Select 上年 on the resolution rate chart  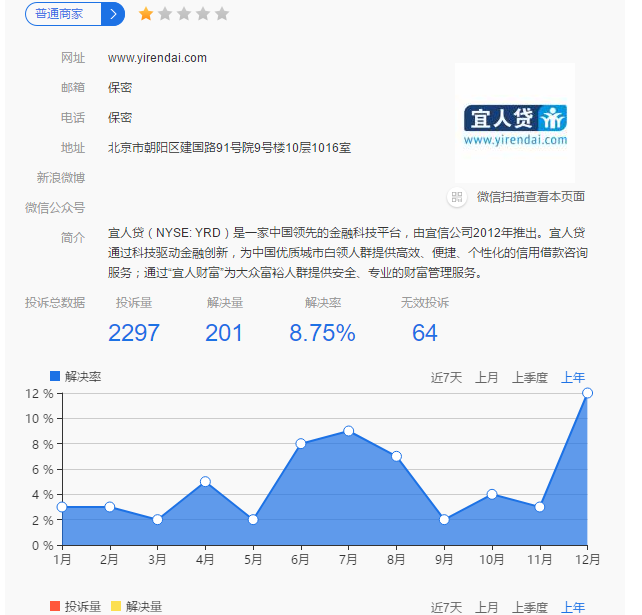573,377
